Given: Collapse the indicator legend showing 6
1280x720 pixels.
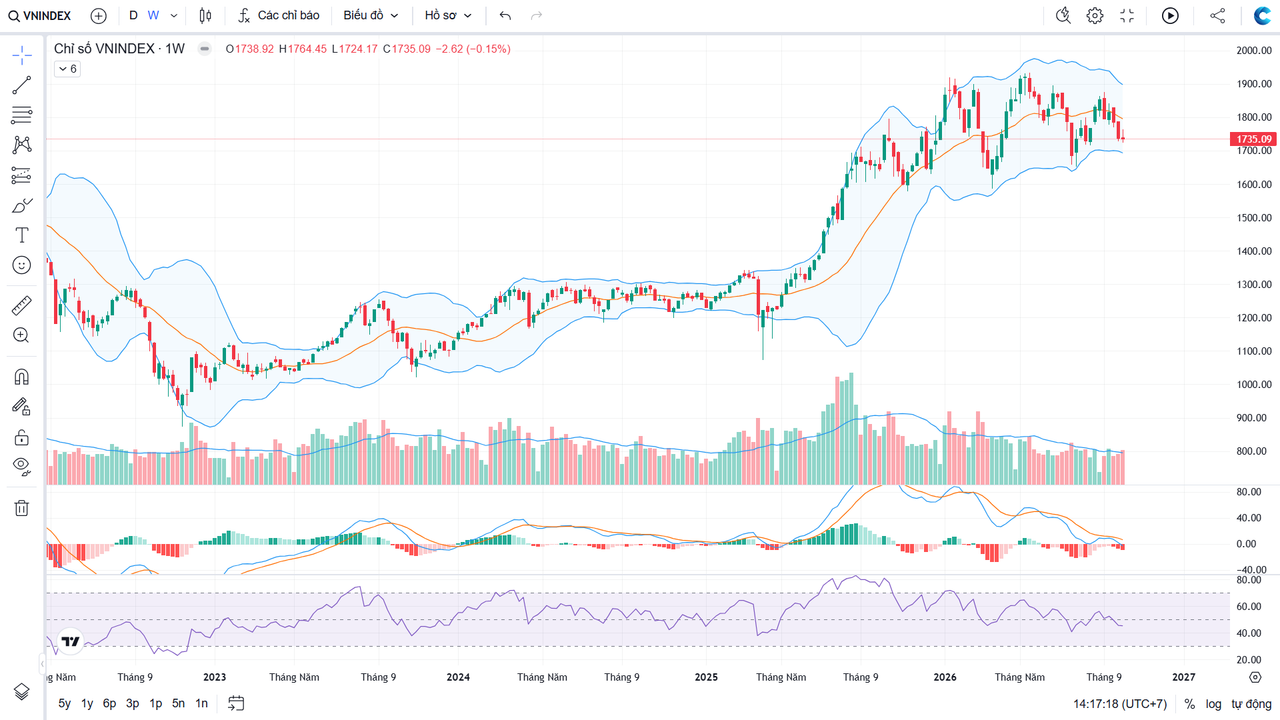Looking at the screenshot, I should coord(67,69).
